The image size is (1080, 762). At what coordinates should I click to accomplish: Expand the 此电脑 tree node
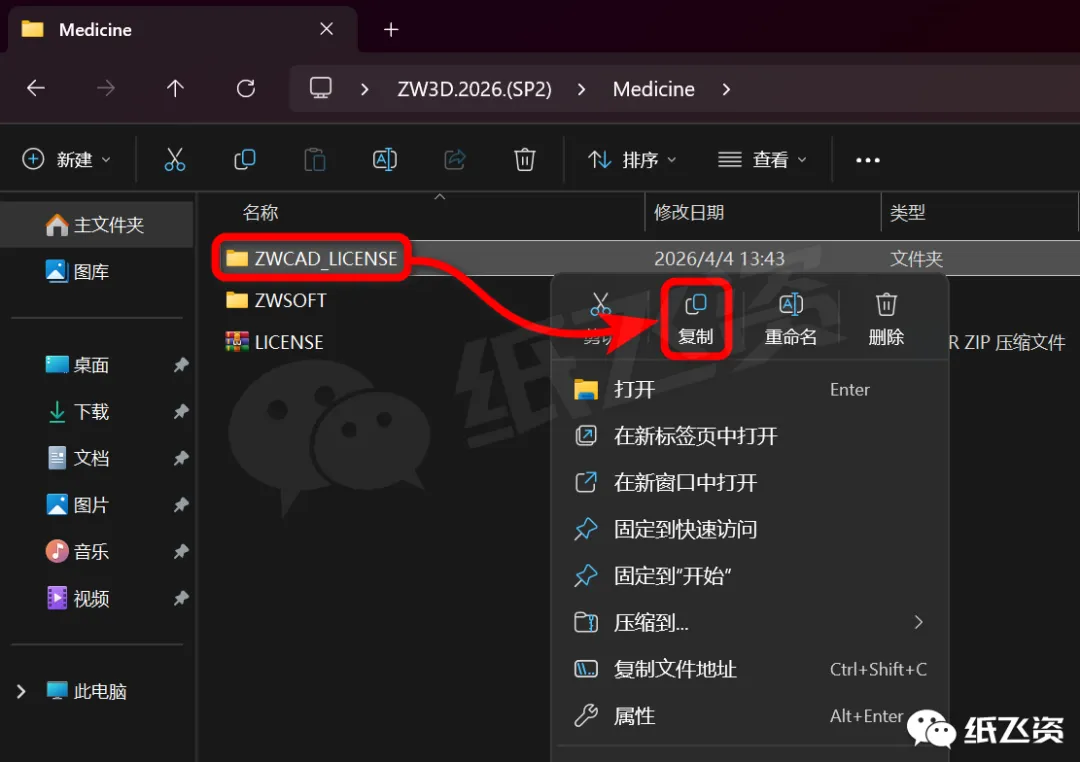(21, 691)
